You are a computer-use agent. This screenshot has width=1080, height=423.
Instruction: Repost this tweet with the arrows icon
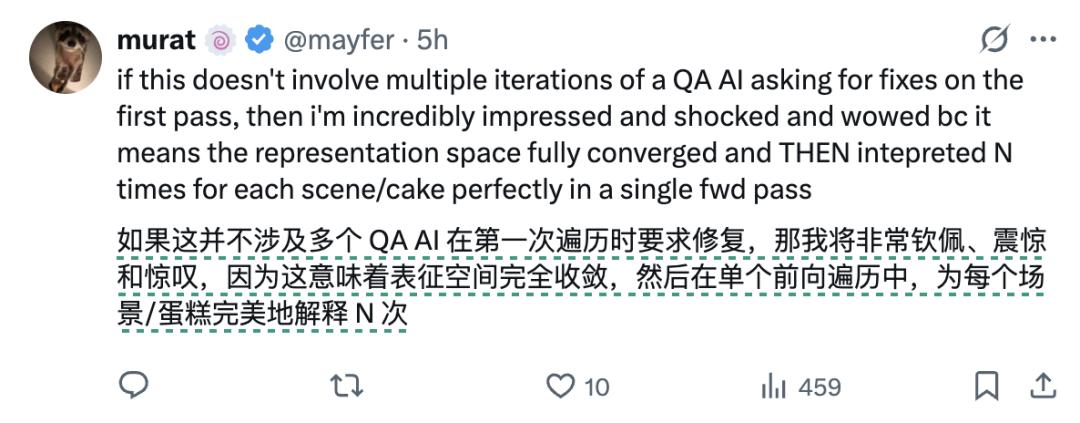[x=346, y=385]
